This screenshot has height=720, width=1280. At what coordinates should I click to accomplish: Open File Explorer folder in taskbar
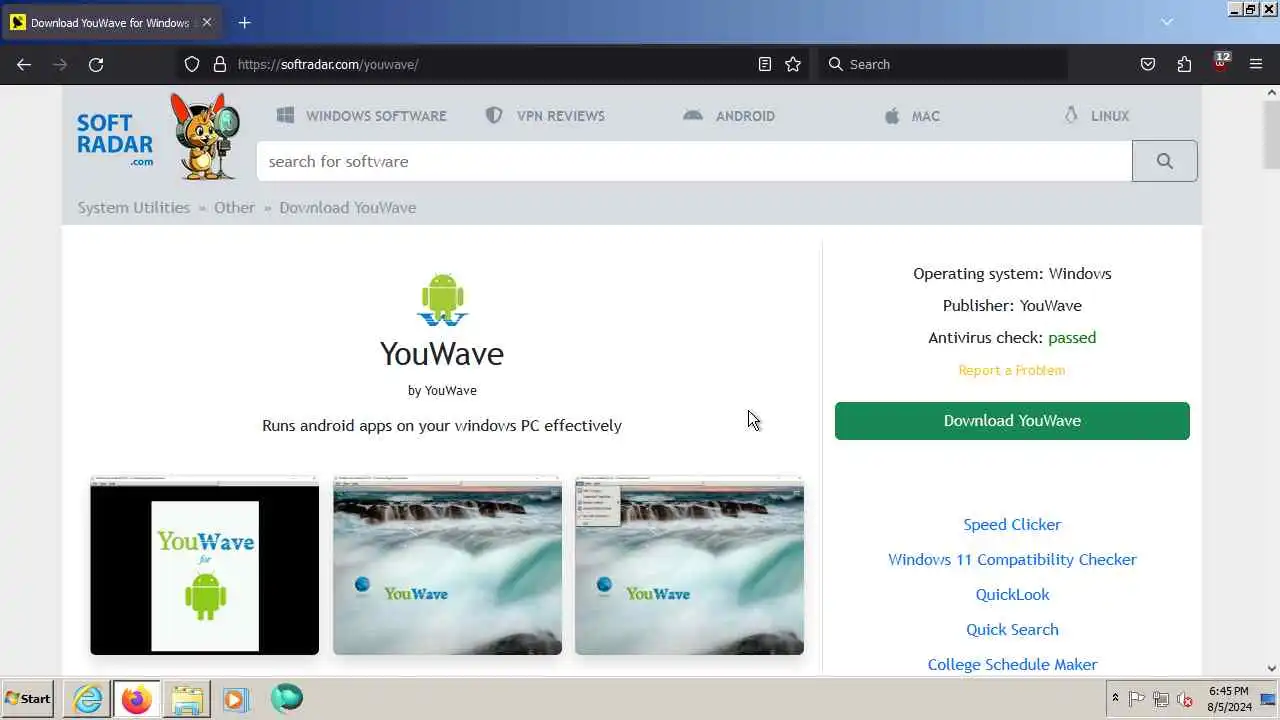pyautogui.click(x=187, y=699)
